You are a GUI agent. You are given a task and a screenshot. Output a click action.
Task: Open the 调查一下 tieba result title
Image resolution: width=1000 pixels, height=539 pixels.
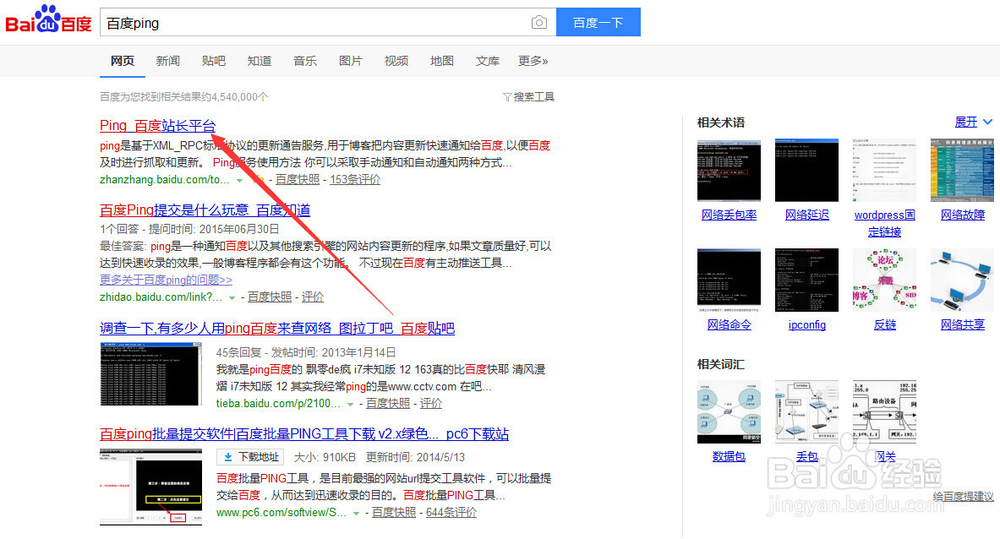[x=277, y=329]
